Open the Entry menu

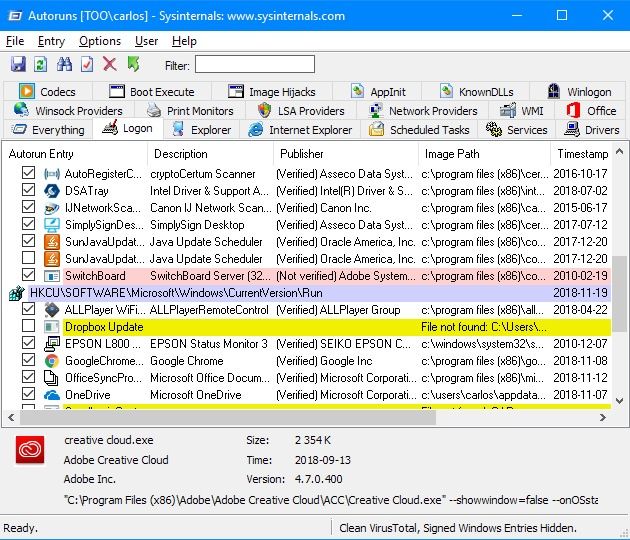coord(51,41)
